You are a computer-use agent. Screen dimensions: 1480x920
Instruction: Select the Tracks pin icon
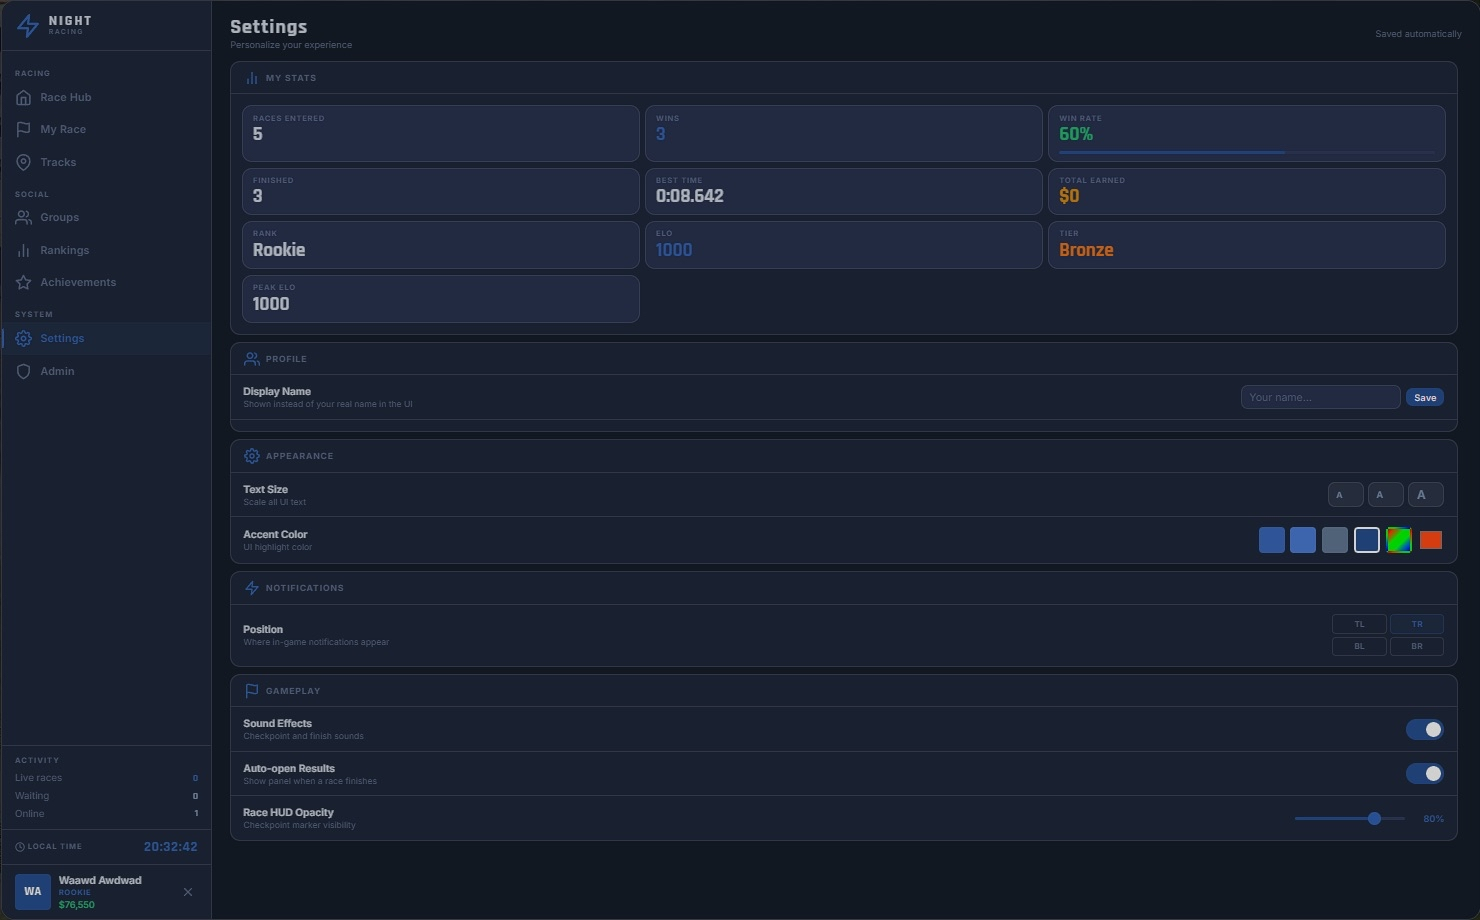tap(24, 162)
